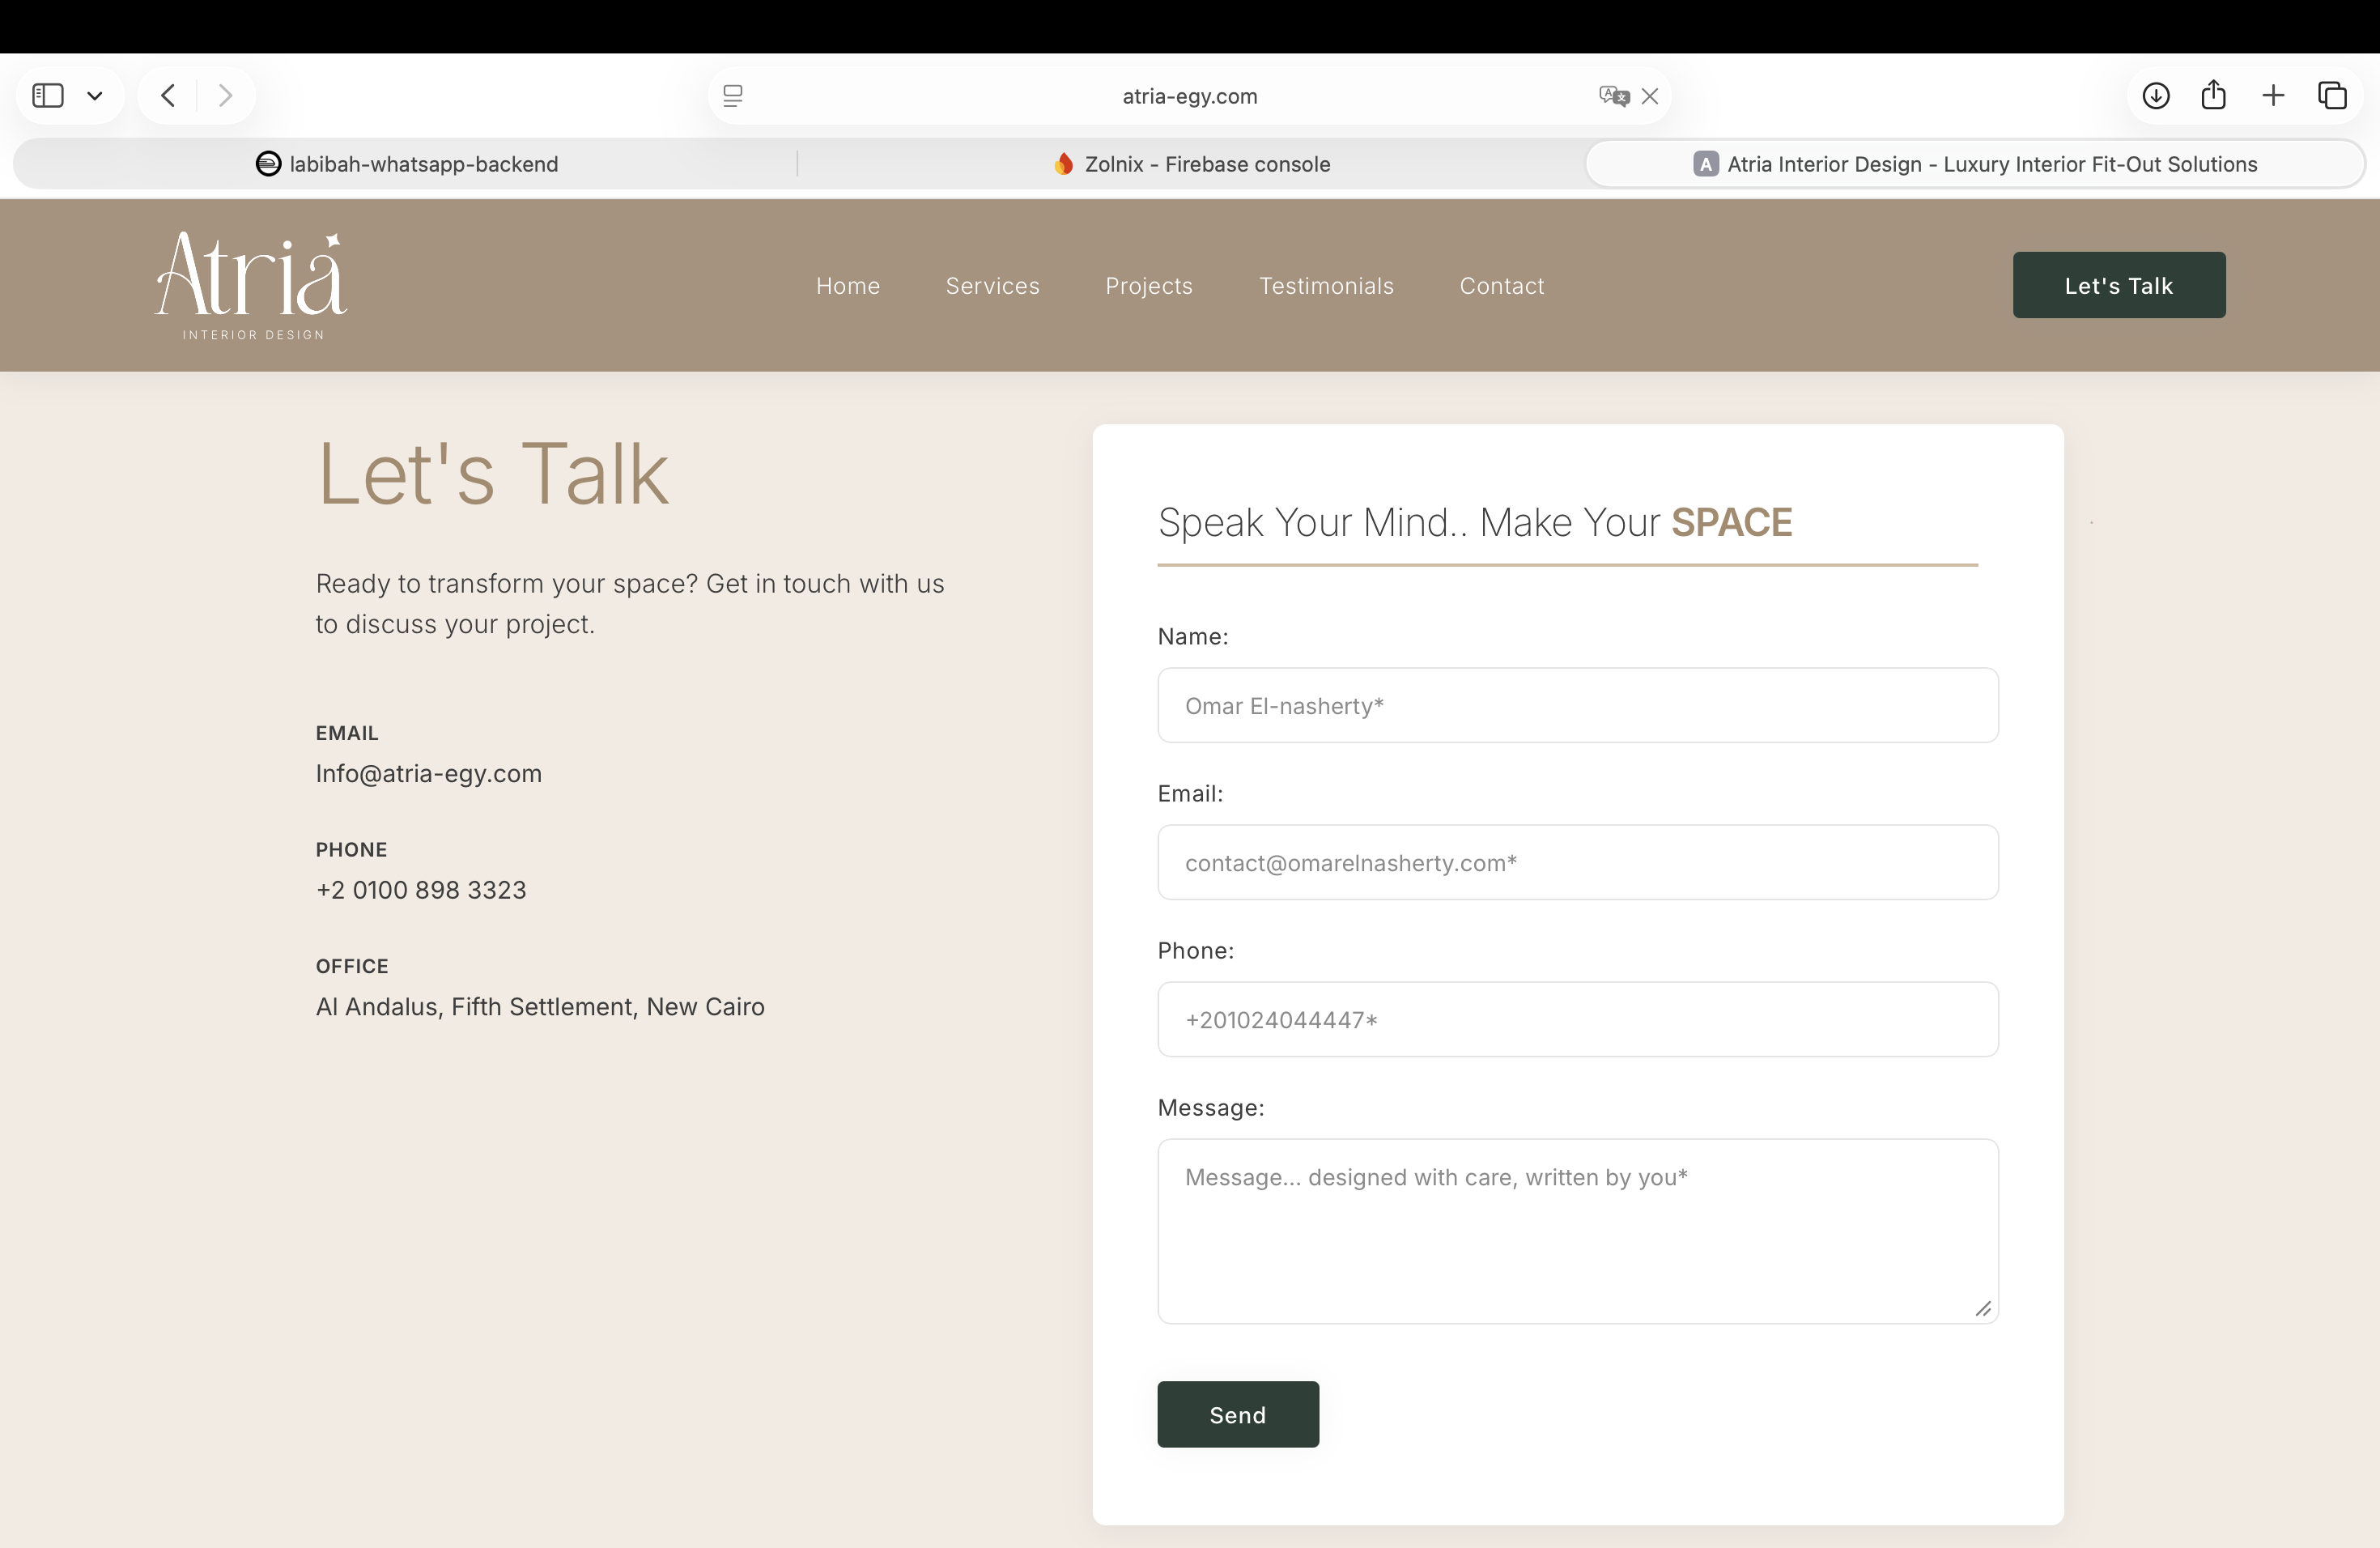The height and width of the screenshot is (1548, 2380).
Task: Expand the tab group chevron in the toolbar
Action: point(95,95)
